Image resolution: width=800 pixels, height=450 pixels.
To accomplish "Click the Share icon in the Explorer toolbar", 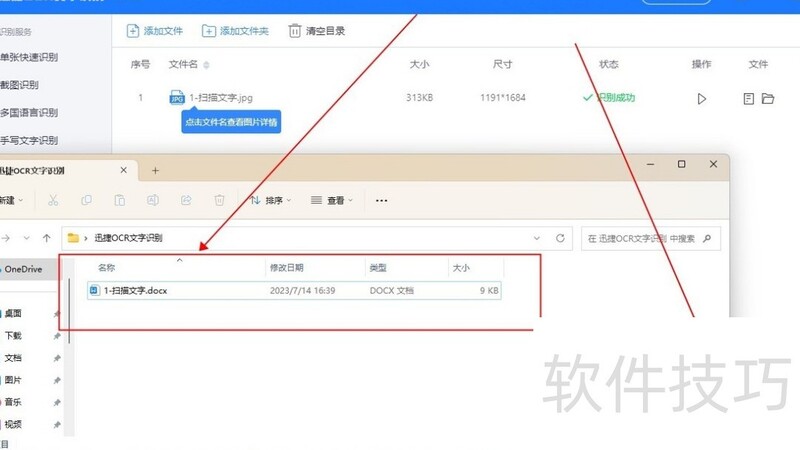I will pyautogui.click(x=186, y=201).
